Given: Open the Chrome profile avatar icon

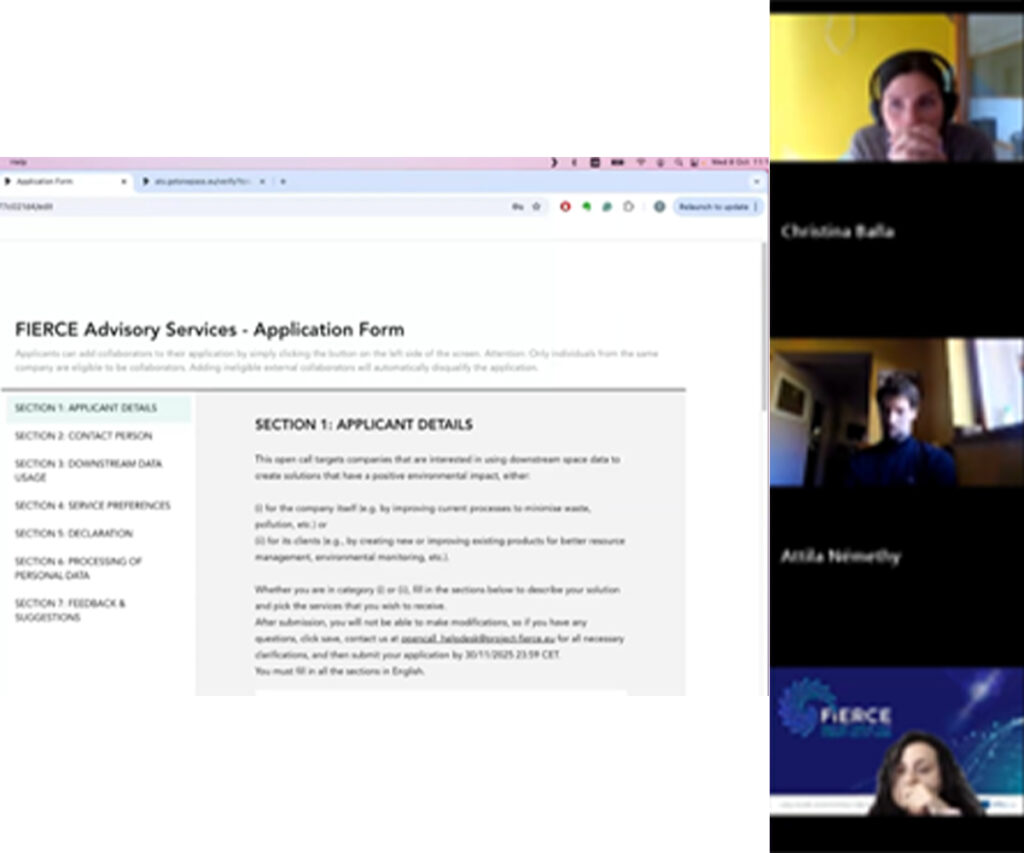Looking at the screenshot, I should point(660,207).
